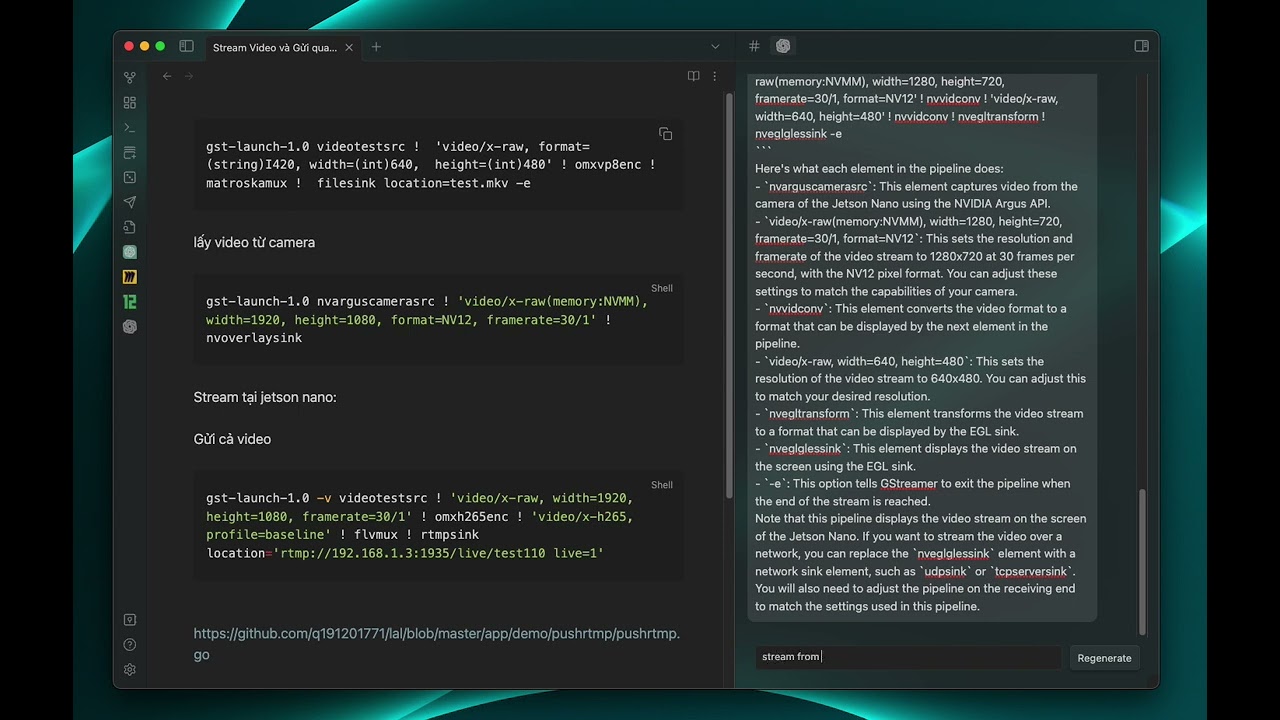Select the ChatGPT tab in right sidebar
Image resolution: width=1280 pixels, height=720 pixels.
pyautogui.click(x=783, y=46)
